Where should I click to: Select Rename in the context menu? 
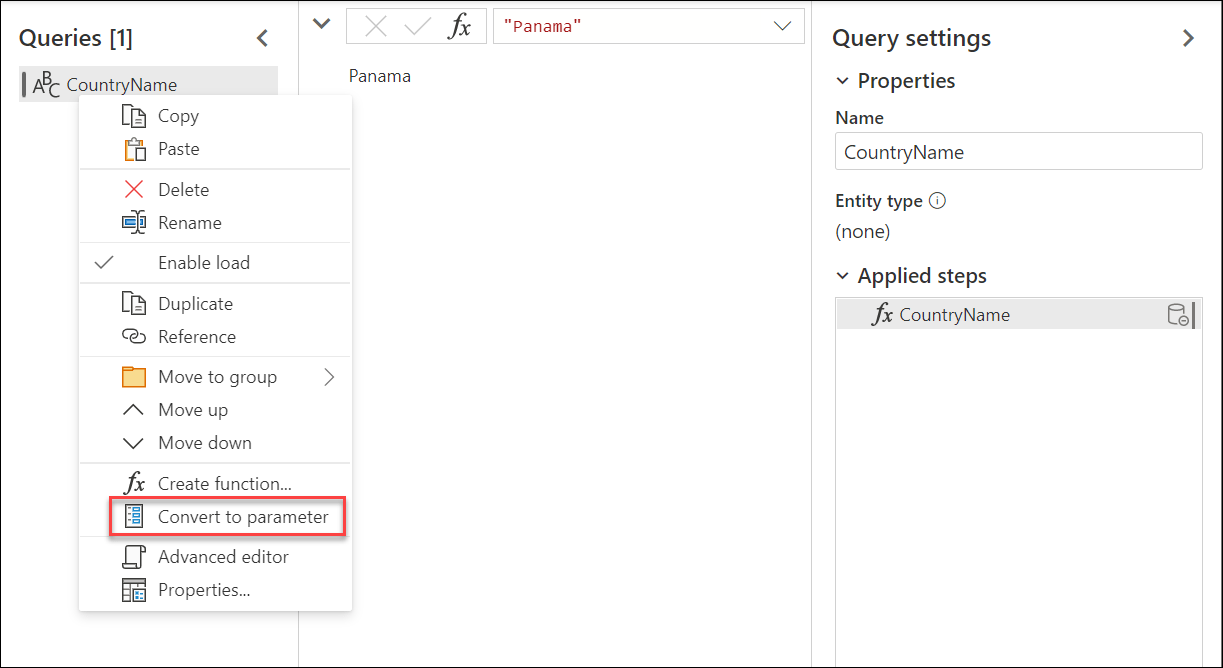tap(215, 223)
